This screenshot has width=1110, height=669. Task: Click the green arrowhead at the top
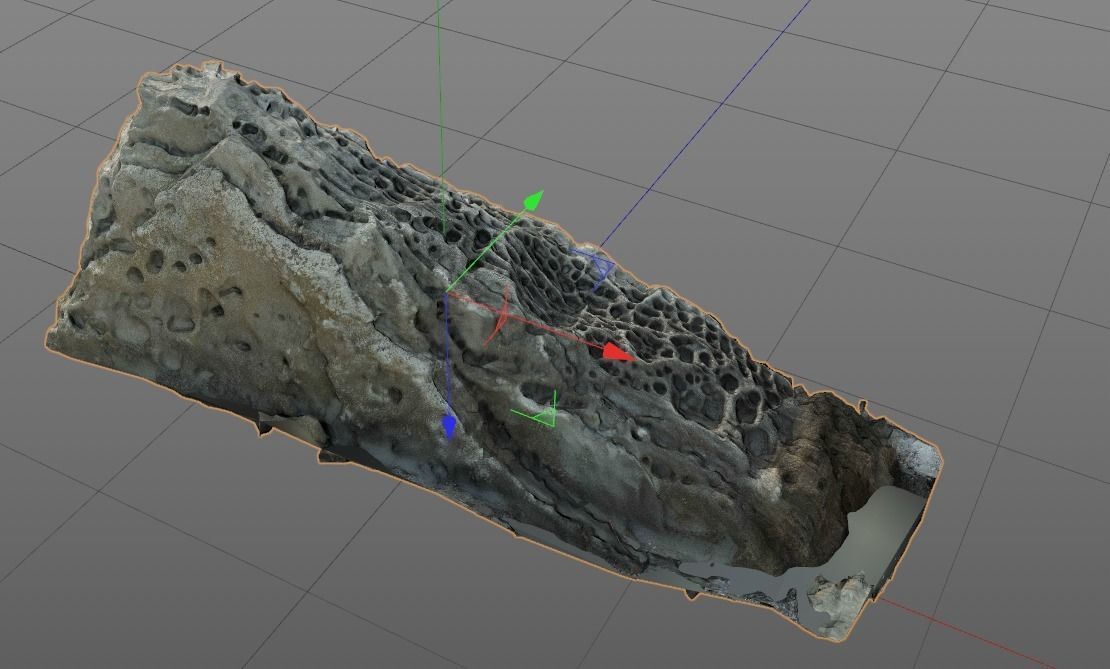tap(533, 200)
